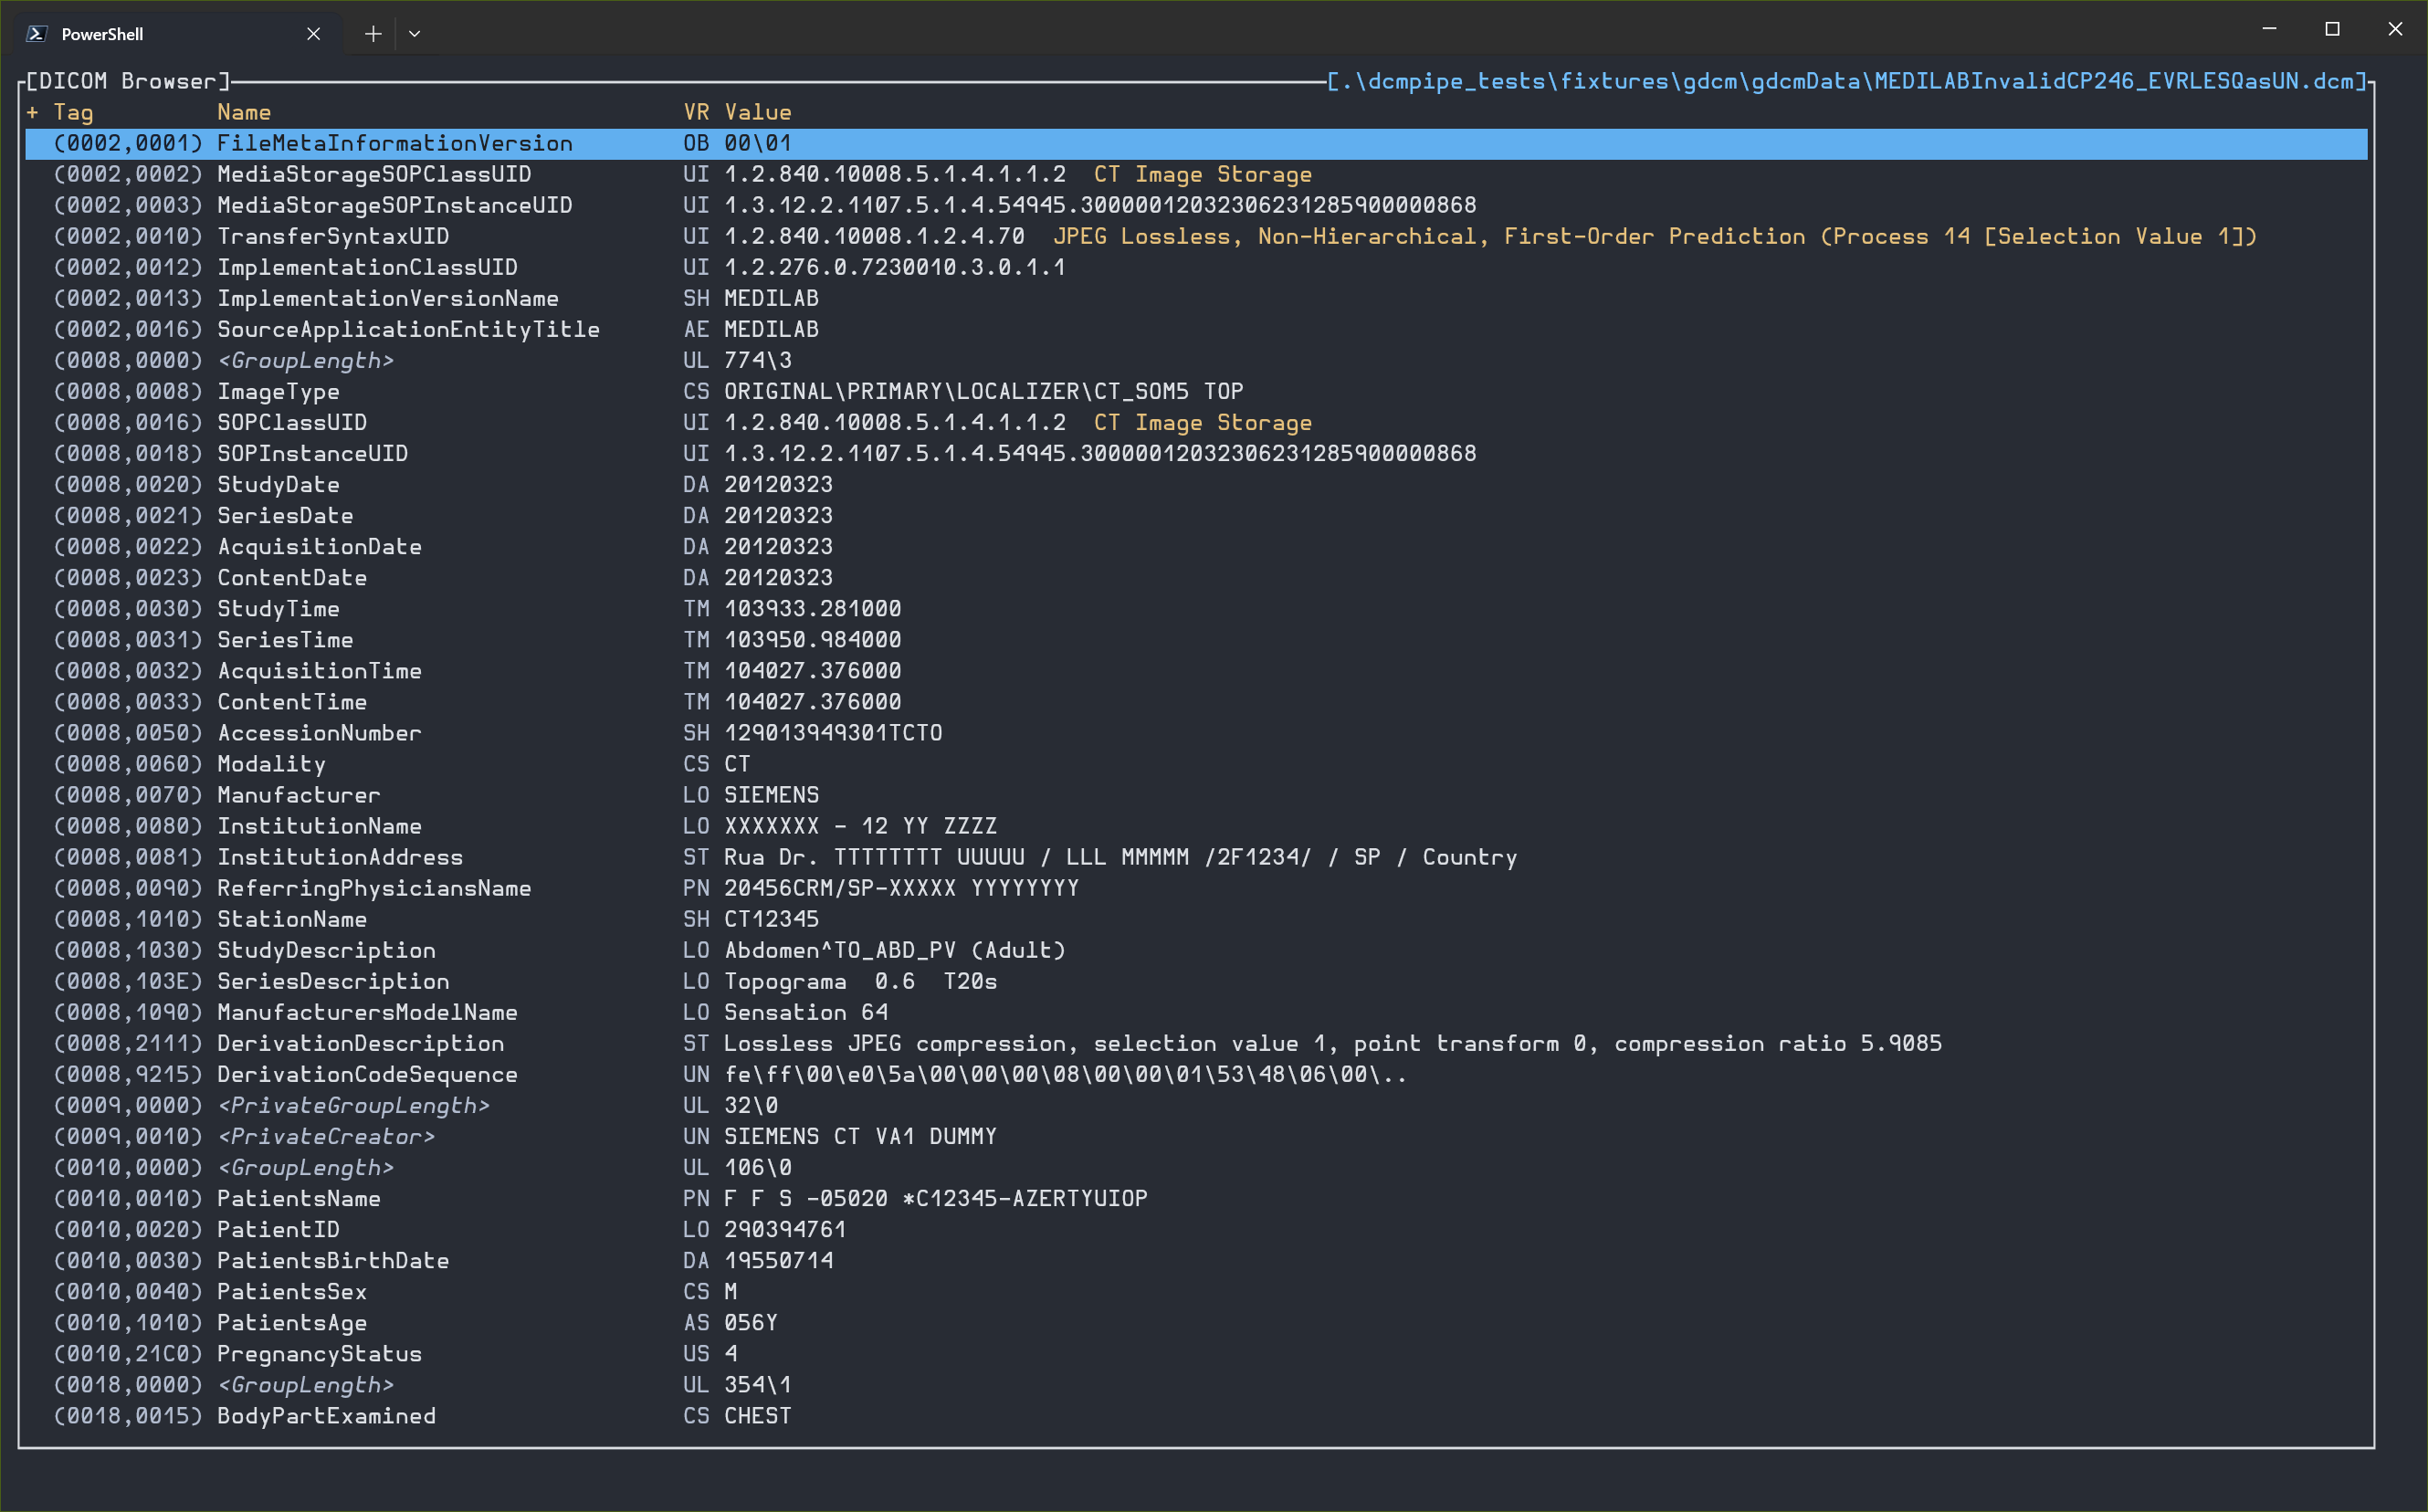
Task: Select the ContentDate row
Action: tap(1196, 577)
